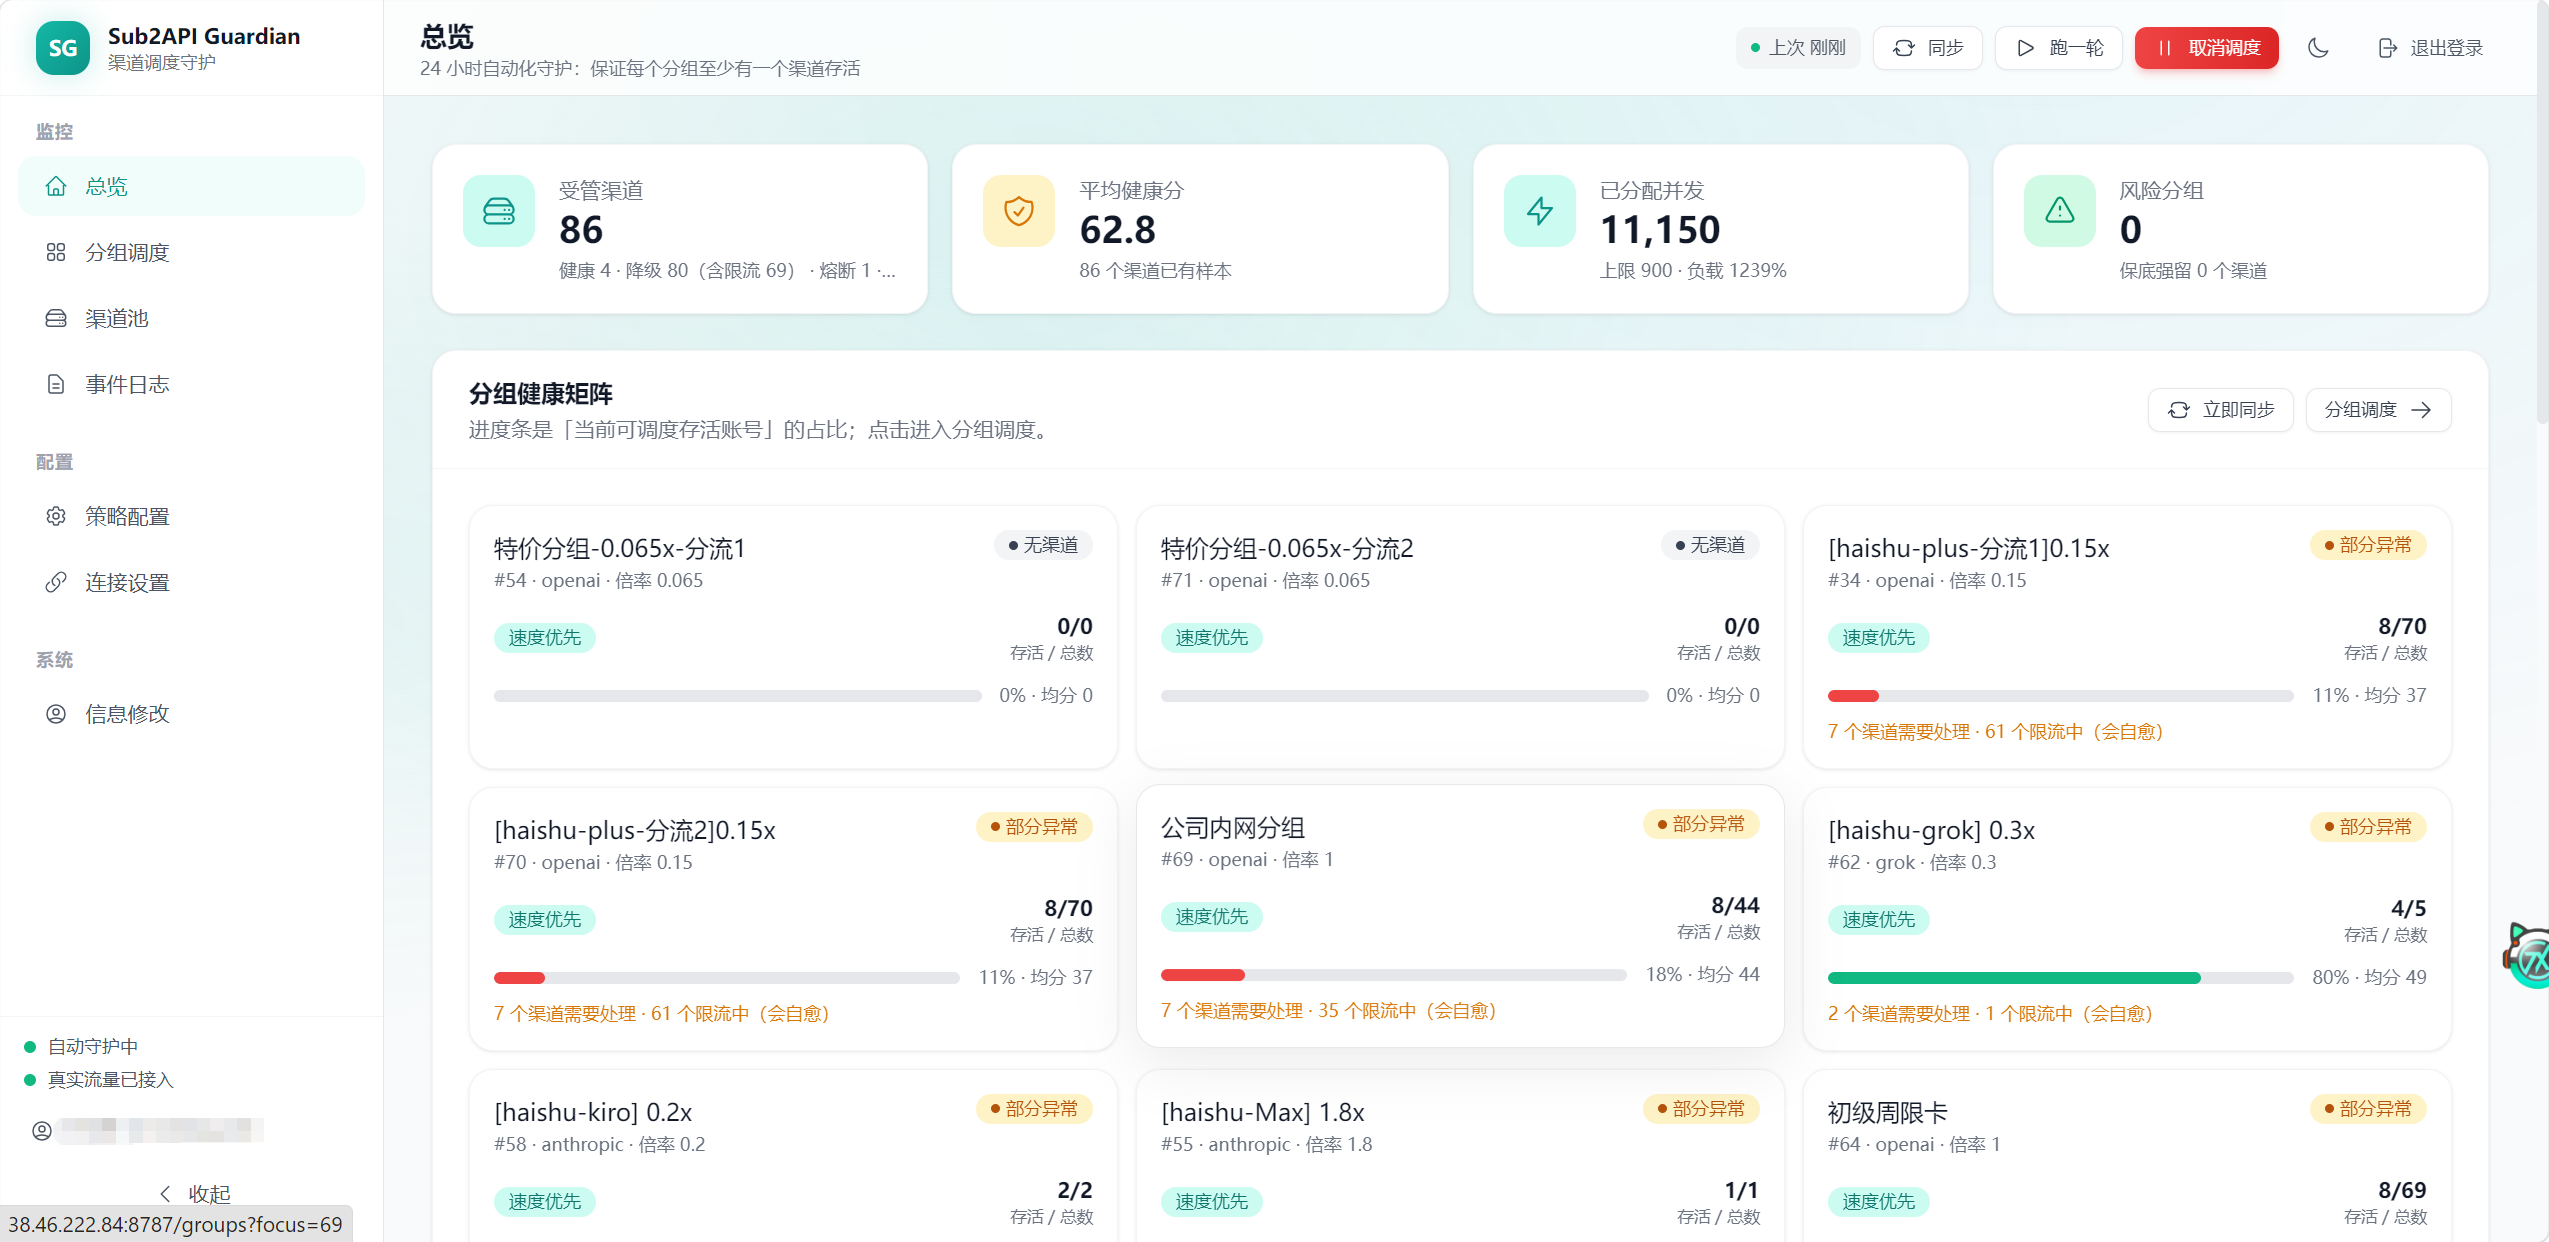Viewport: 2549px width, 1242px height.
Task: Click the 受管渠道 server icon
Action: click(499, 211)
